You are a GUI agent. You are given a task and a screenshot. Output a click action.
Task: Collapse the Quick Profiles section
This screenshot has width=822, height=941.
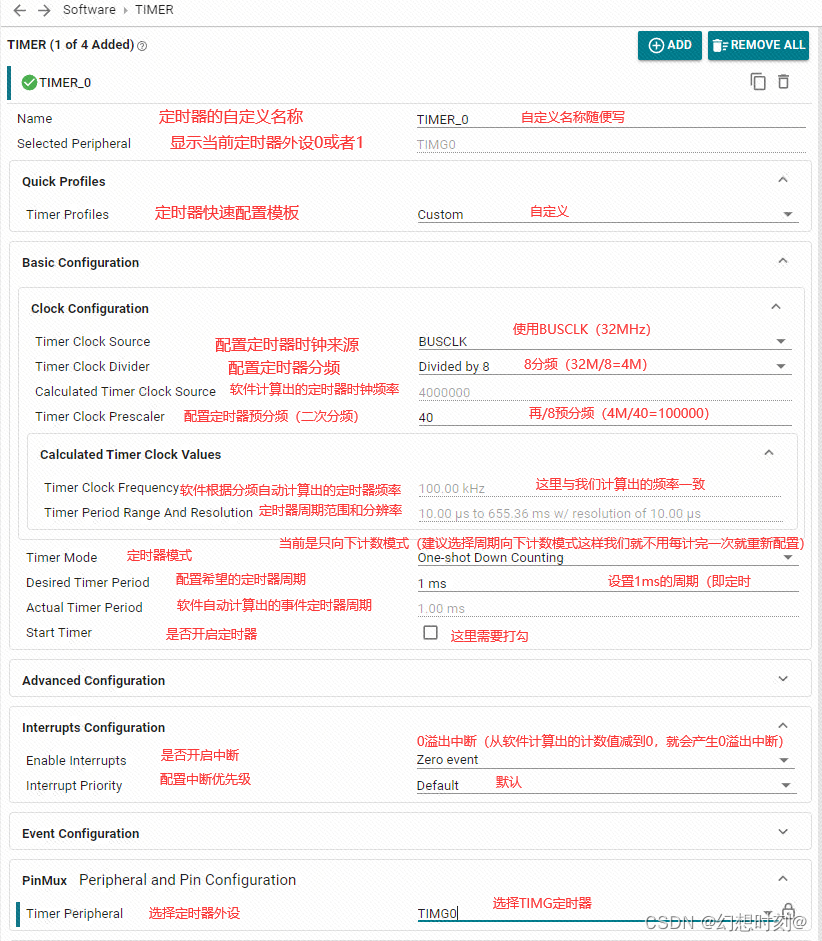pyautogui.click(x=782, y=180)
